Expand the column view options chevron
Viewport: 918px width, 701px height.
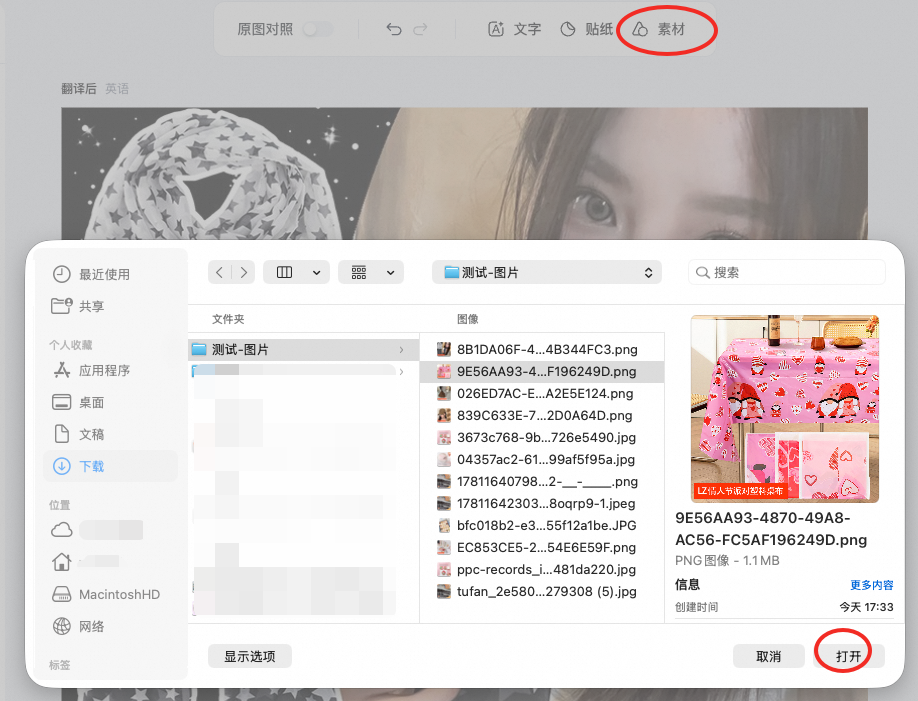coord(317,272)
